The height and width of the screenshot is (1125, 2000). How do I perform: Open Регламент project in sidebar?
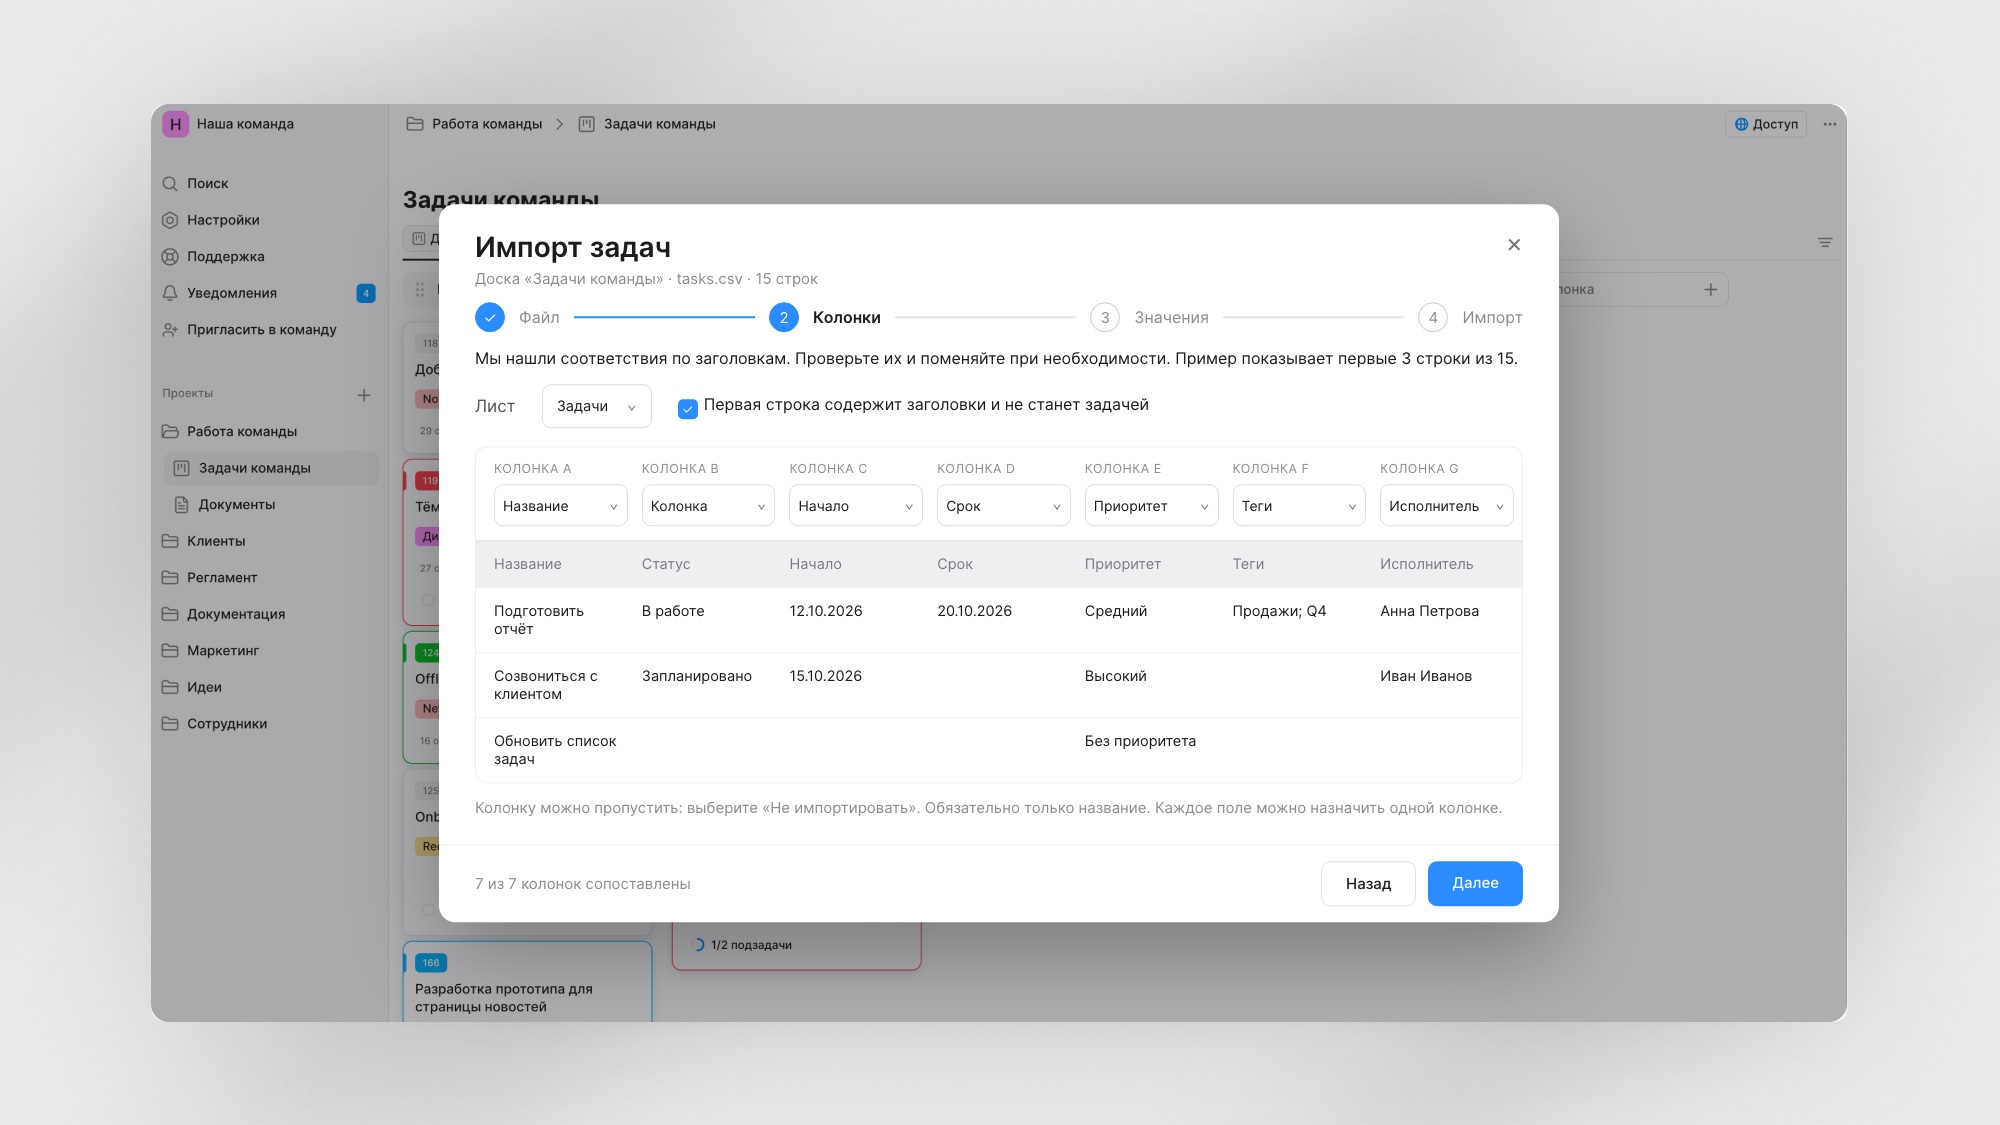222,578
